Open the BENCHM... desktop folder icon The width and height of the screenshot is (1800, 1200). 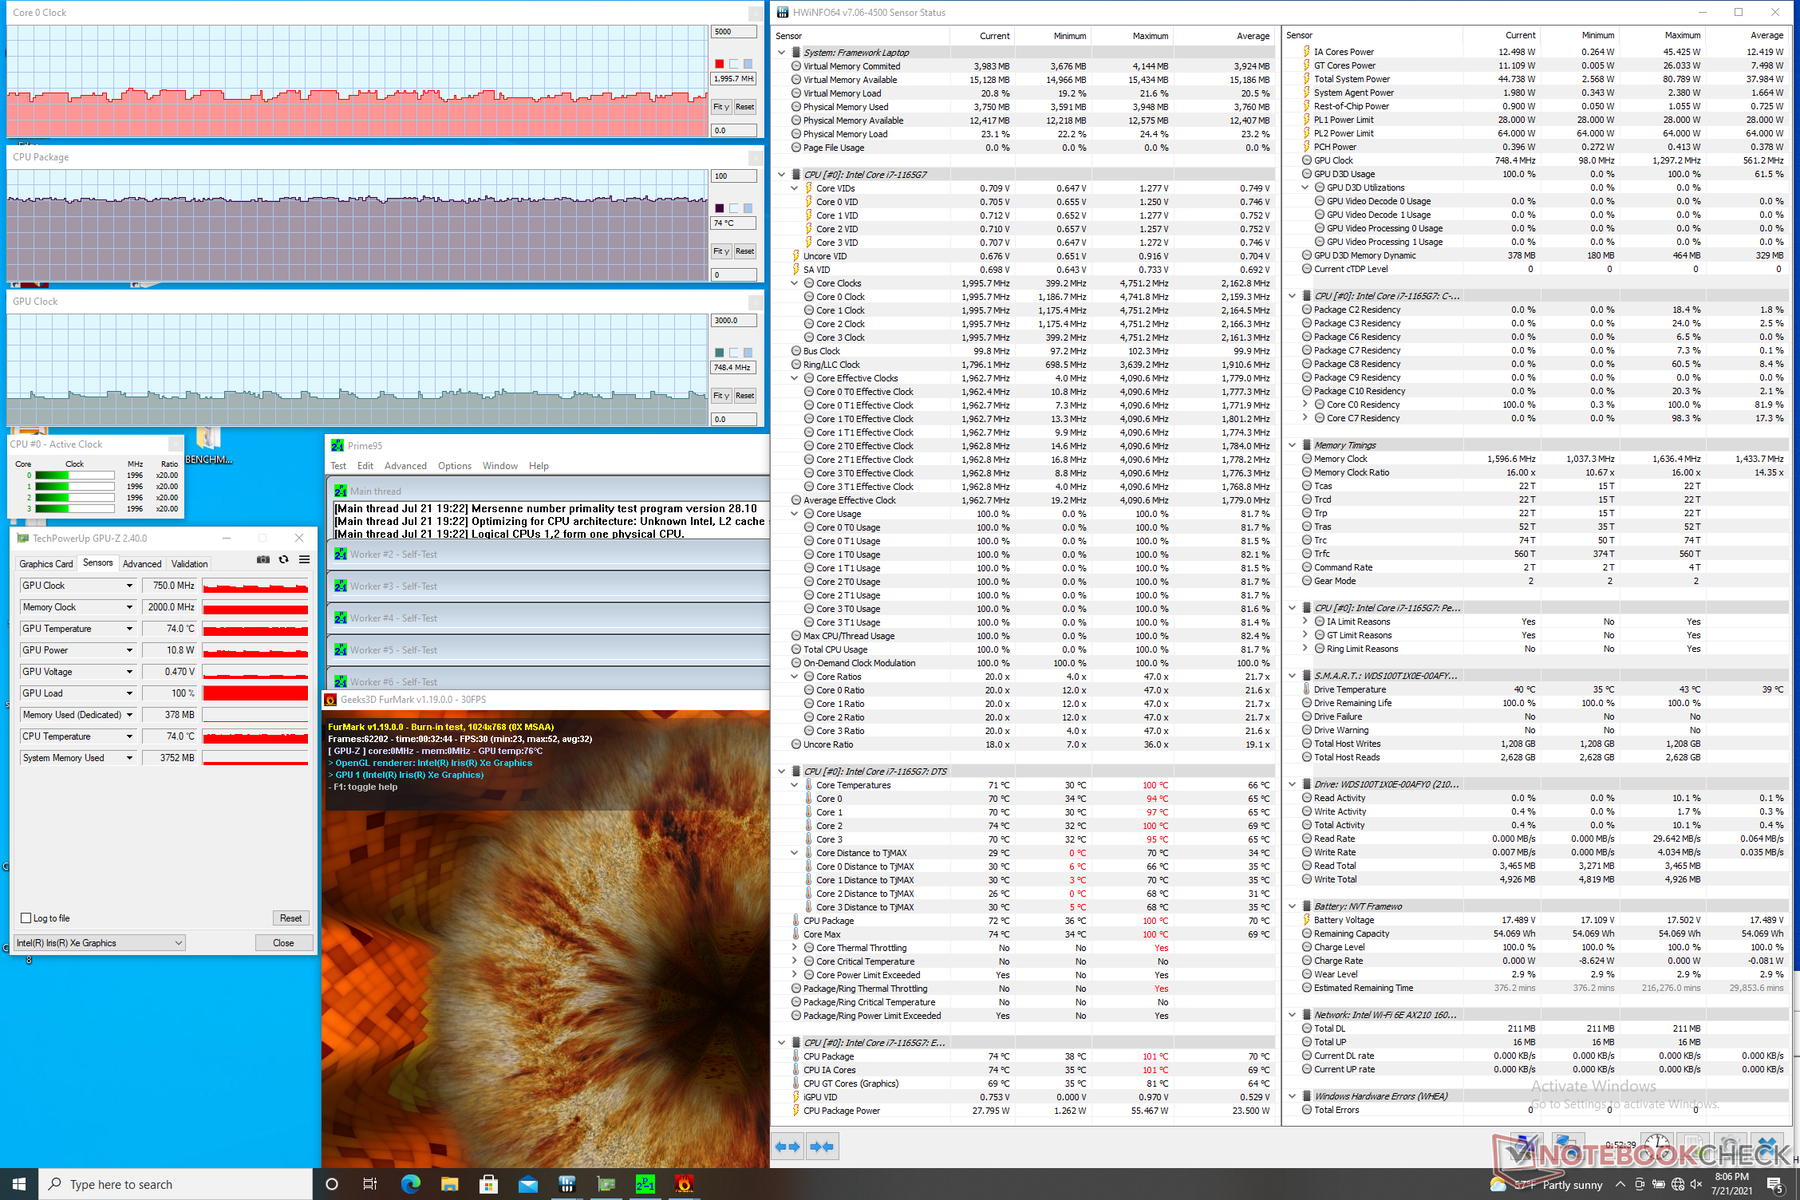pos(208,446)
